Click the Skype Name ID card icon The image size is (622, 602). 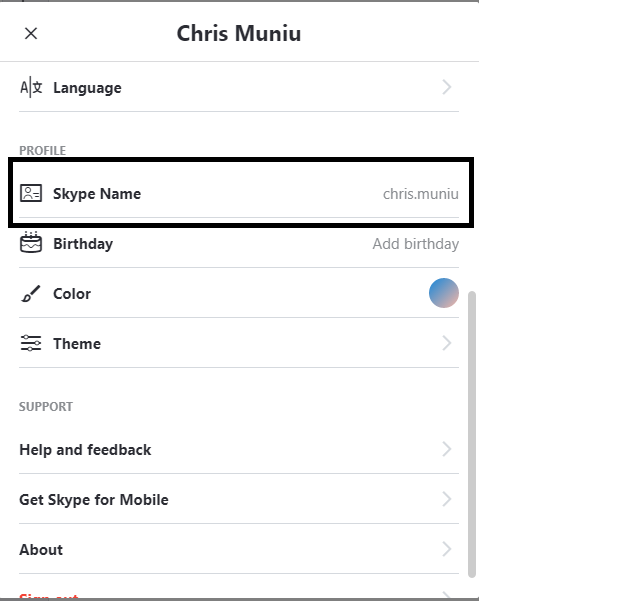pyautogui.click(x=31, y=194)
